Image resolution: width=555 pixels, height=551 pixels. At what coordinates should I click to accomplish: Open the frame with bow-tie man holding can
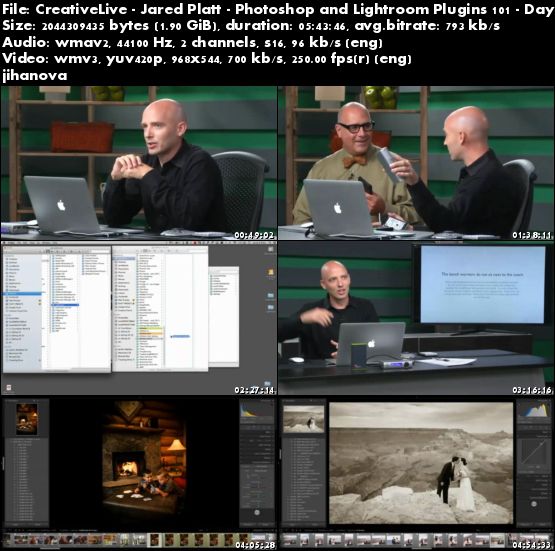pos(416,163)
